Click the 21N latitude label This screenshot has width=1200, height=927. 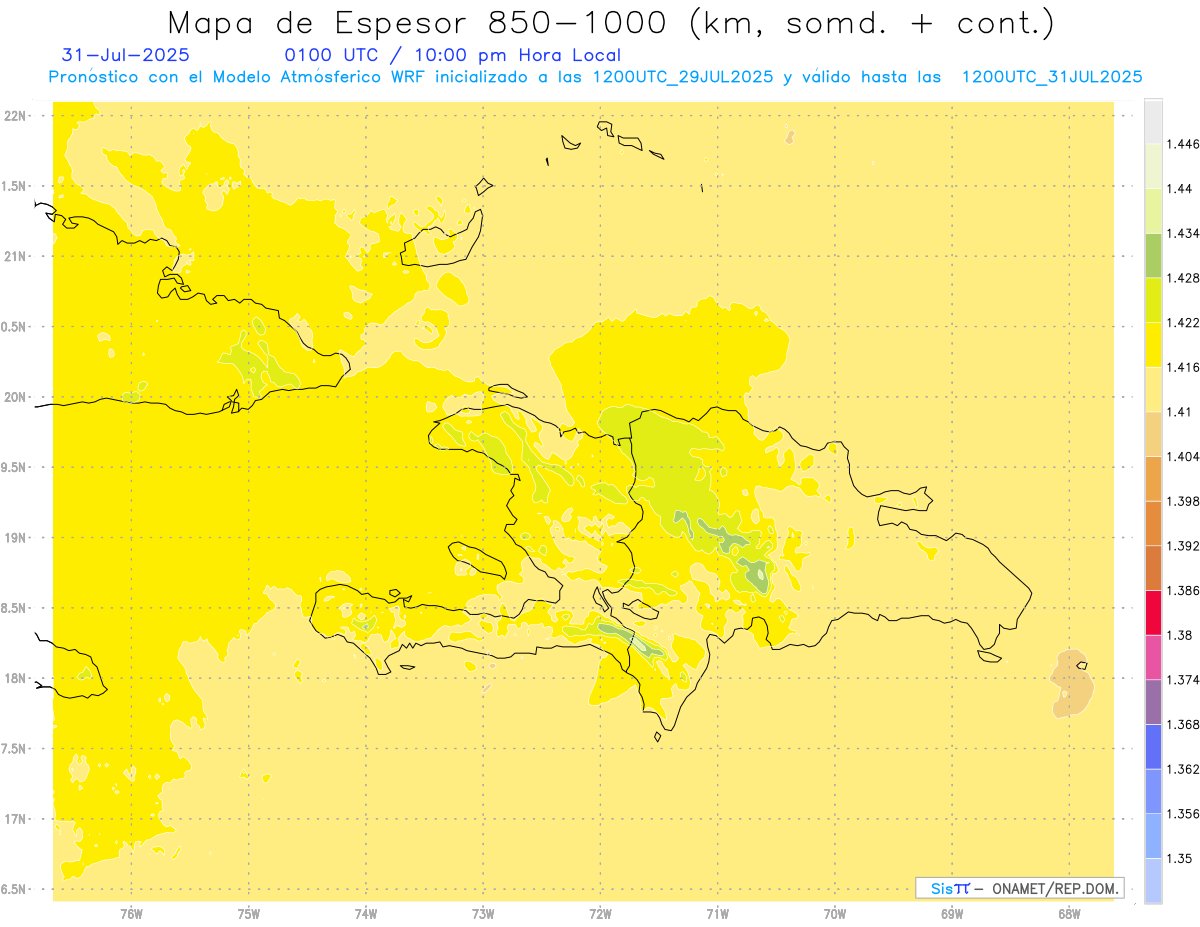coord(15,256)
